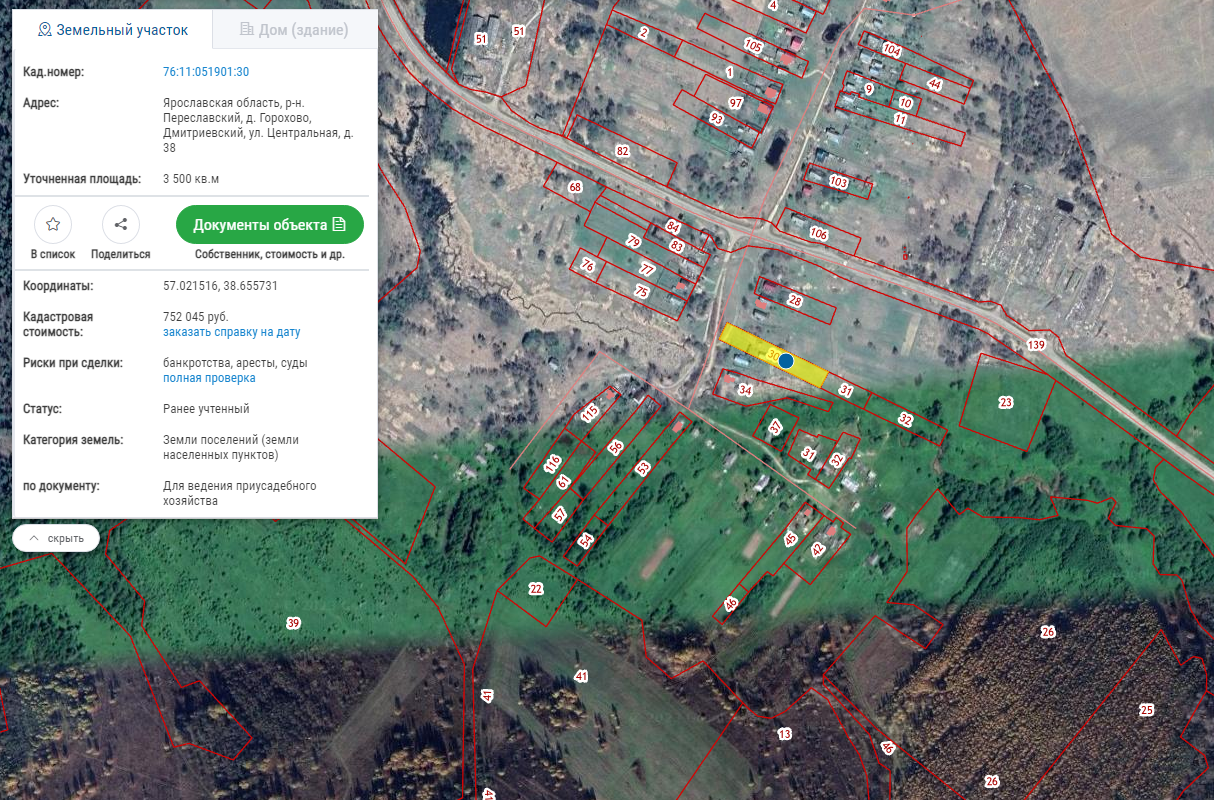This screenshot has width=1214, height=800.
Task: Collapse the panel with 'скрыть' chevron
Action: [34, 538]
